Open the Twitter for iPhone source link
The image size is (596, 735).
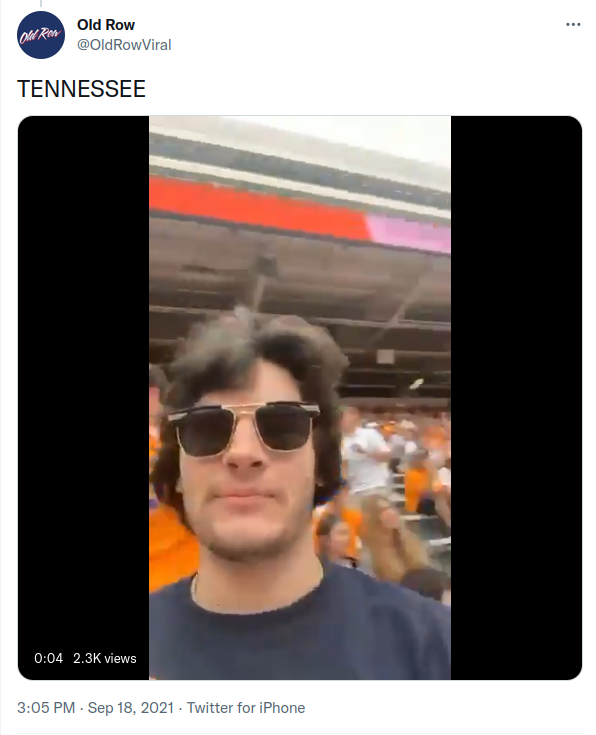point(246,707)
